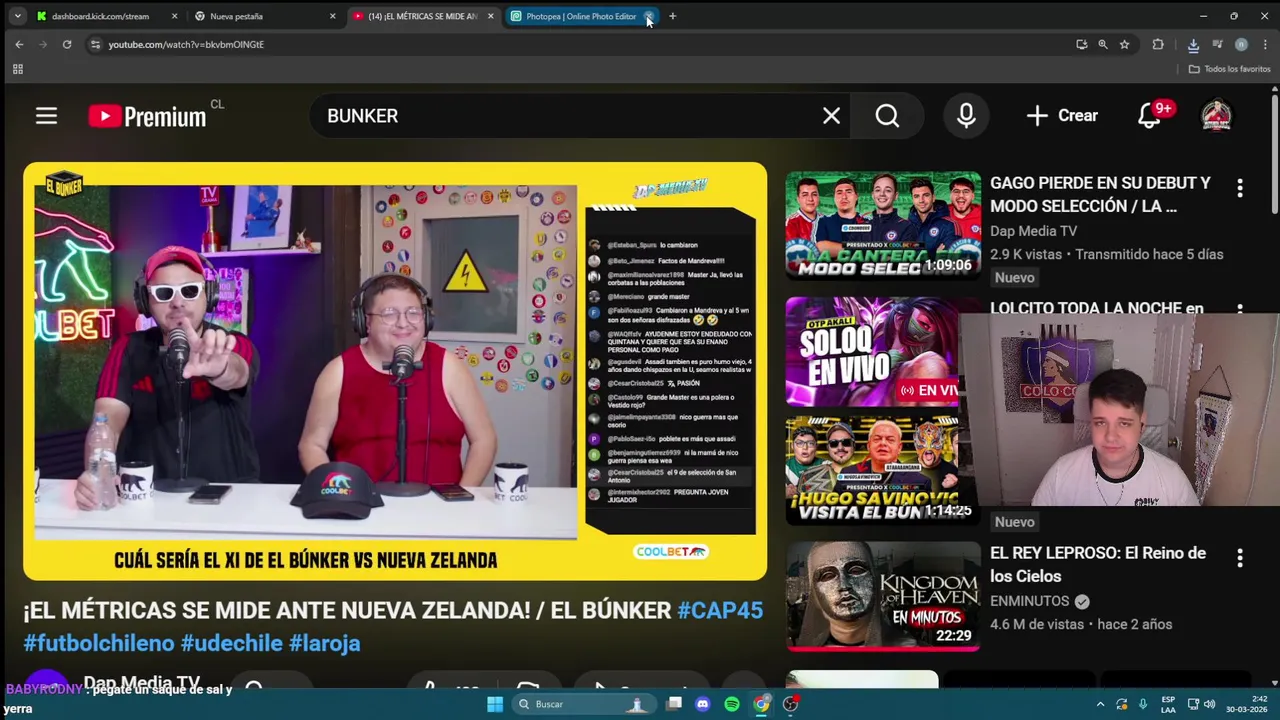The width and height of the screenshot is (1280, 720).
Task: Open Spotify from the taskbar
Action: coord(732,704)
